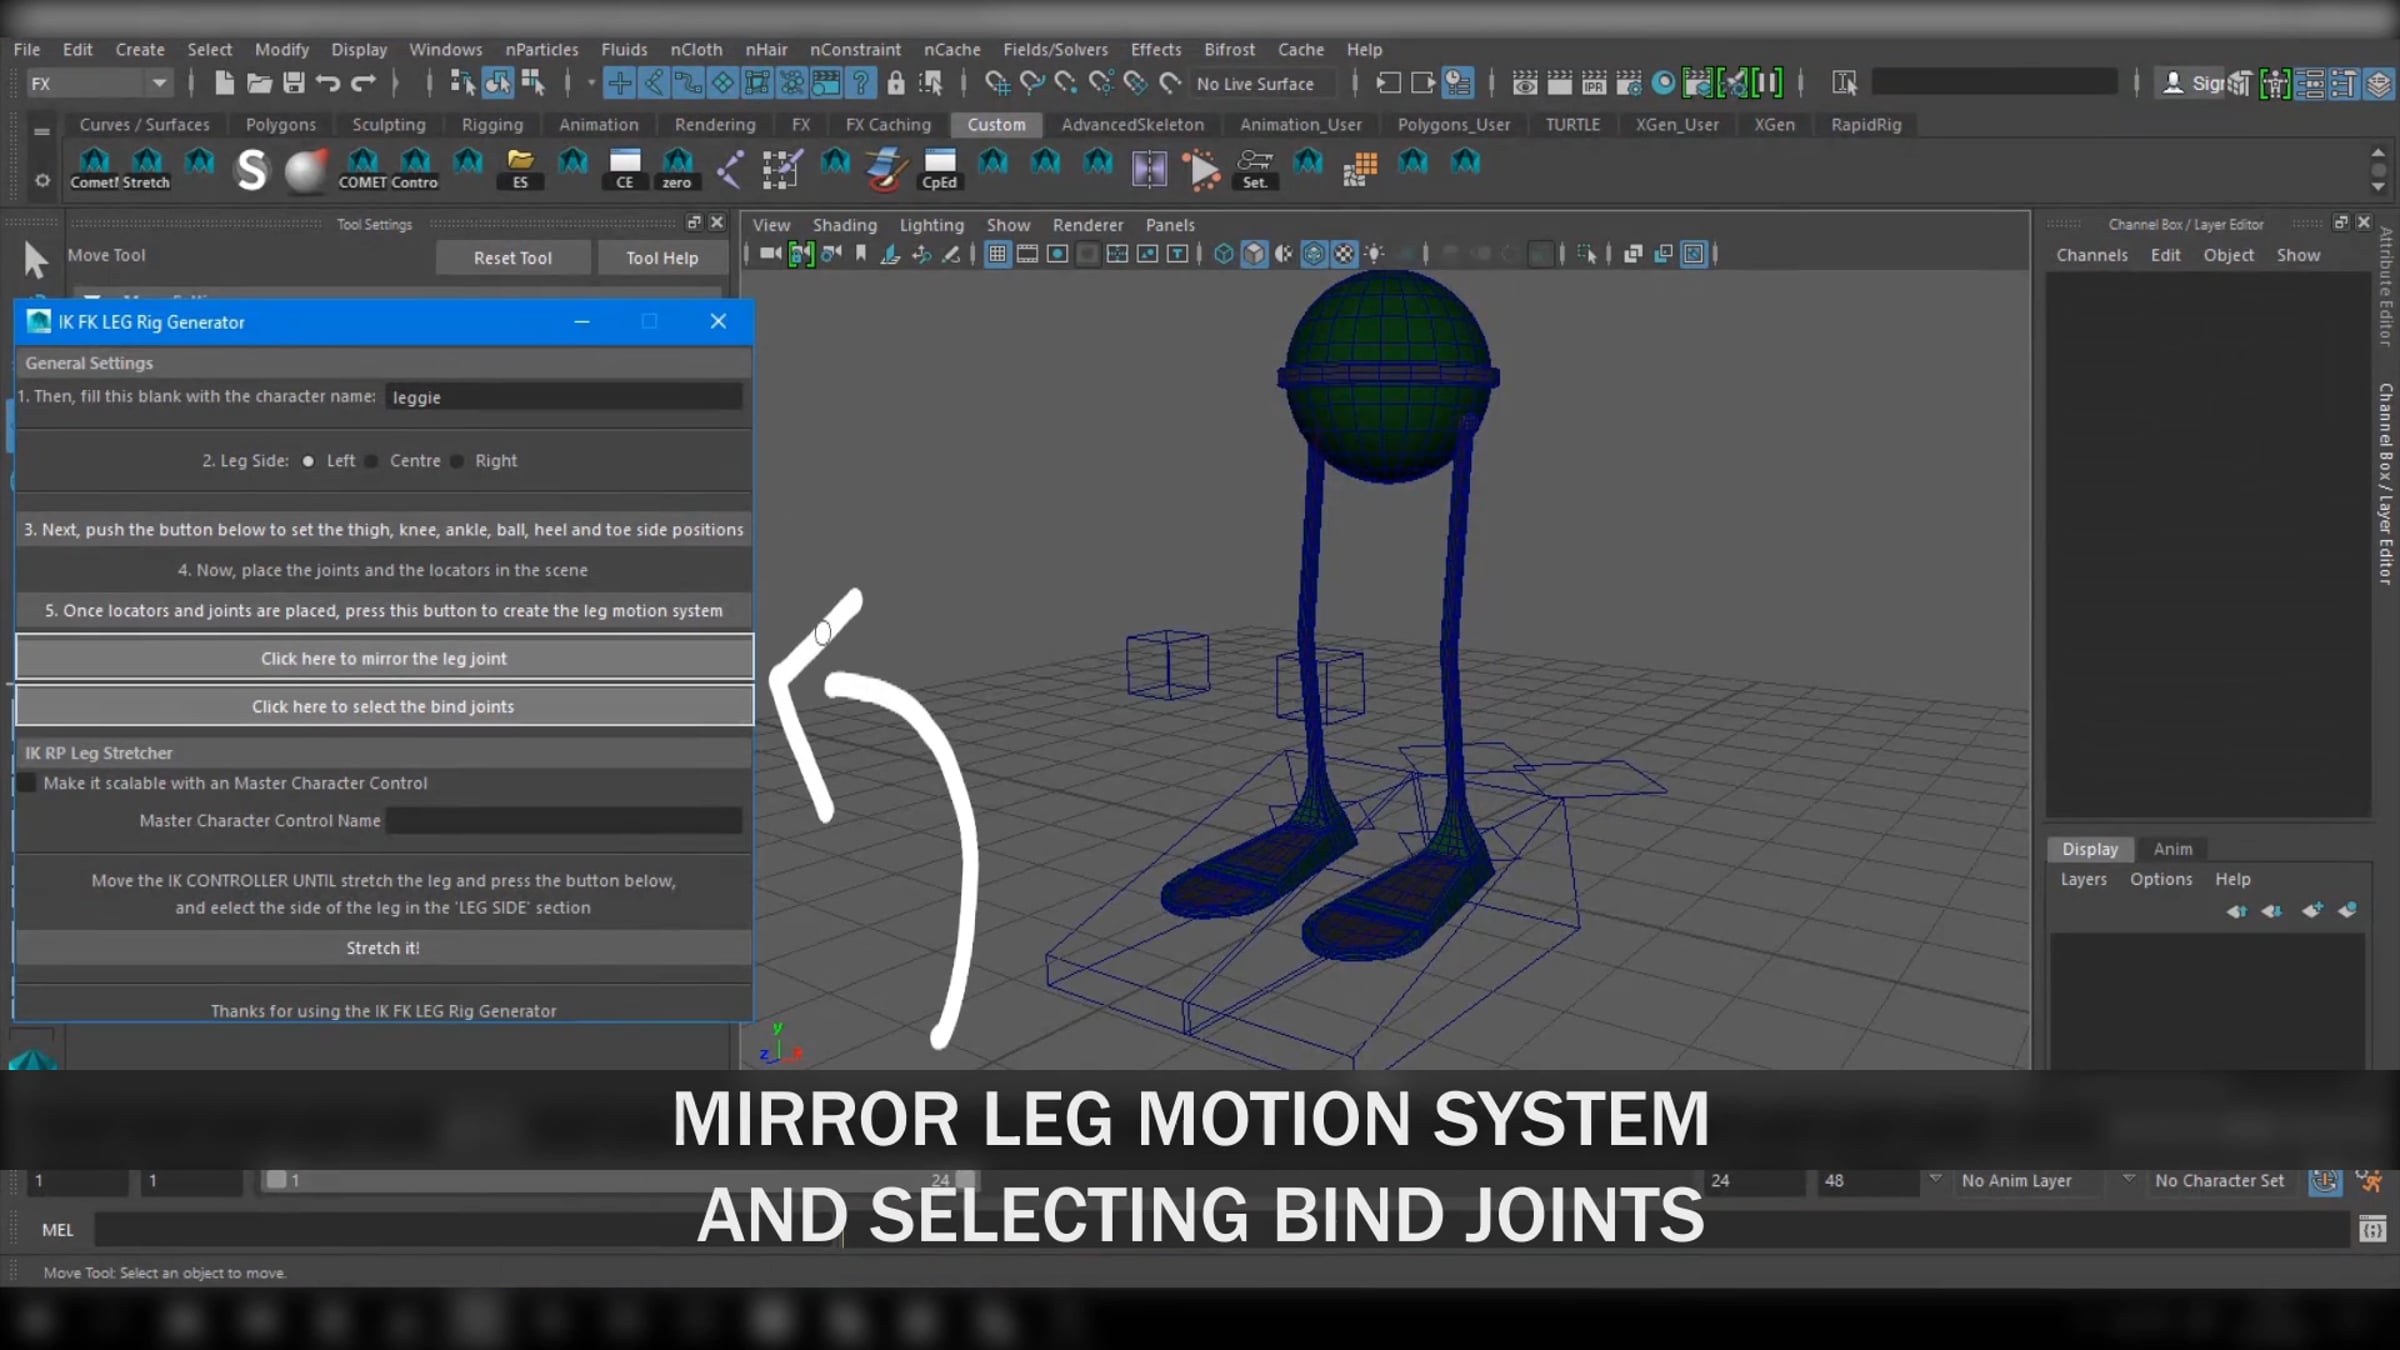The image size is (2400, 1350).
Task: Click the viewport select camera icon
Action: [x=770, y=254]
